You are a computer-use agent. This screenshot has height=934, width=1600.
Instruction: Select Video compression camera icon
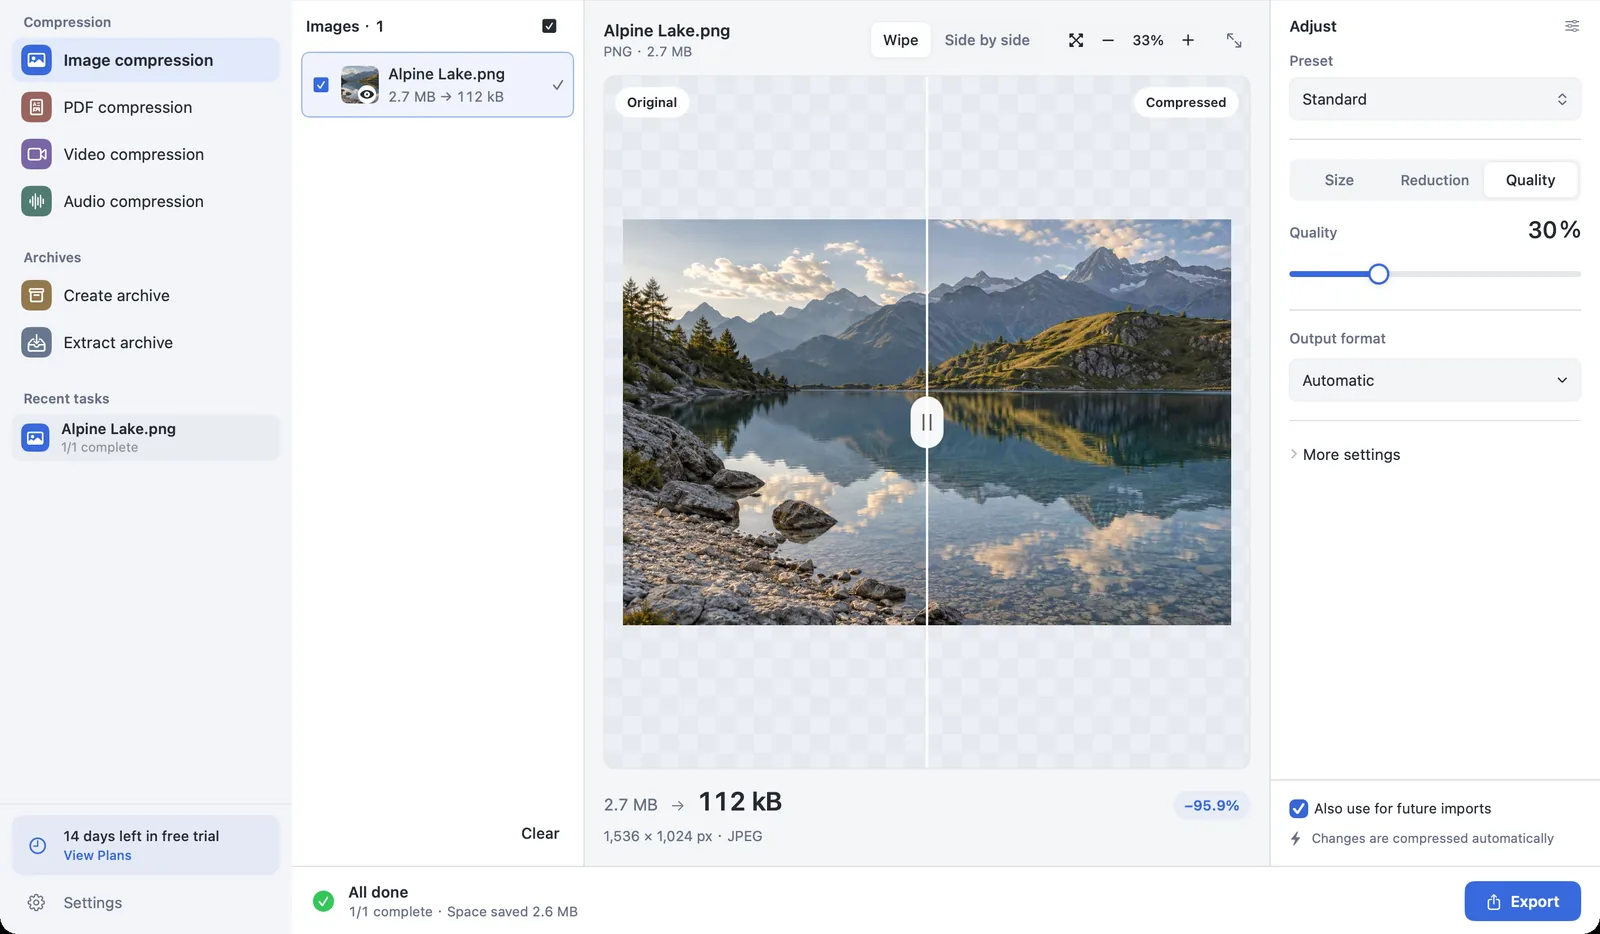pyautogui.click(x=36, y=154)
